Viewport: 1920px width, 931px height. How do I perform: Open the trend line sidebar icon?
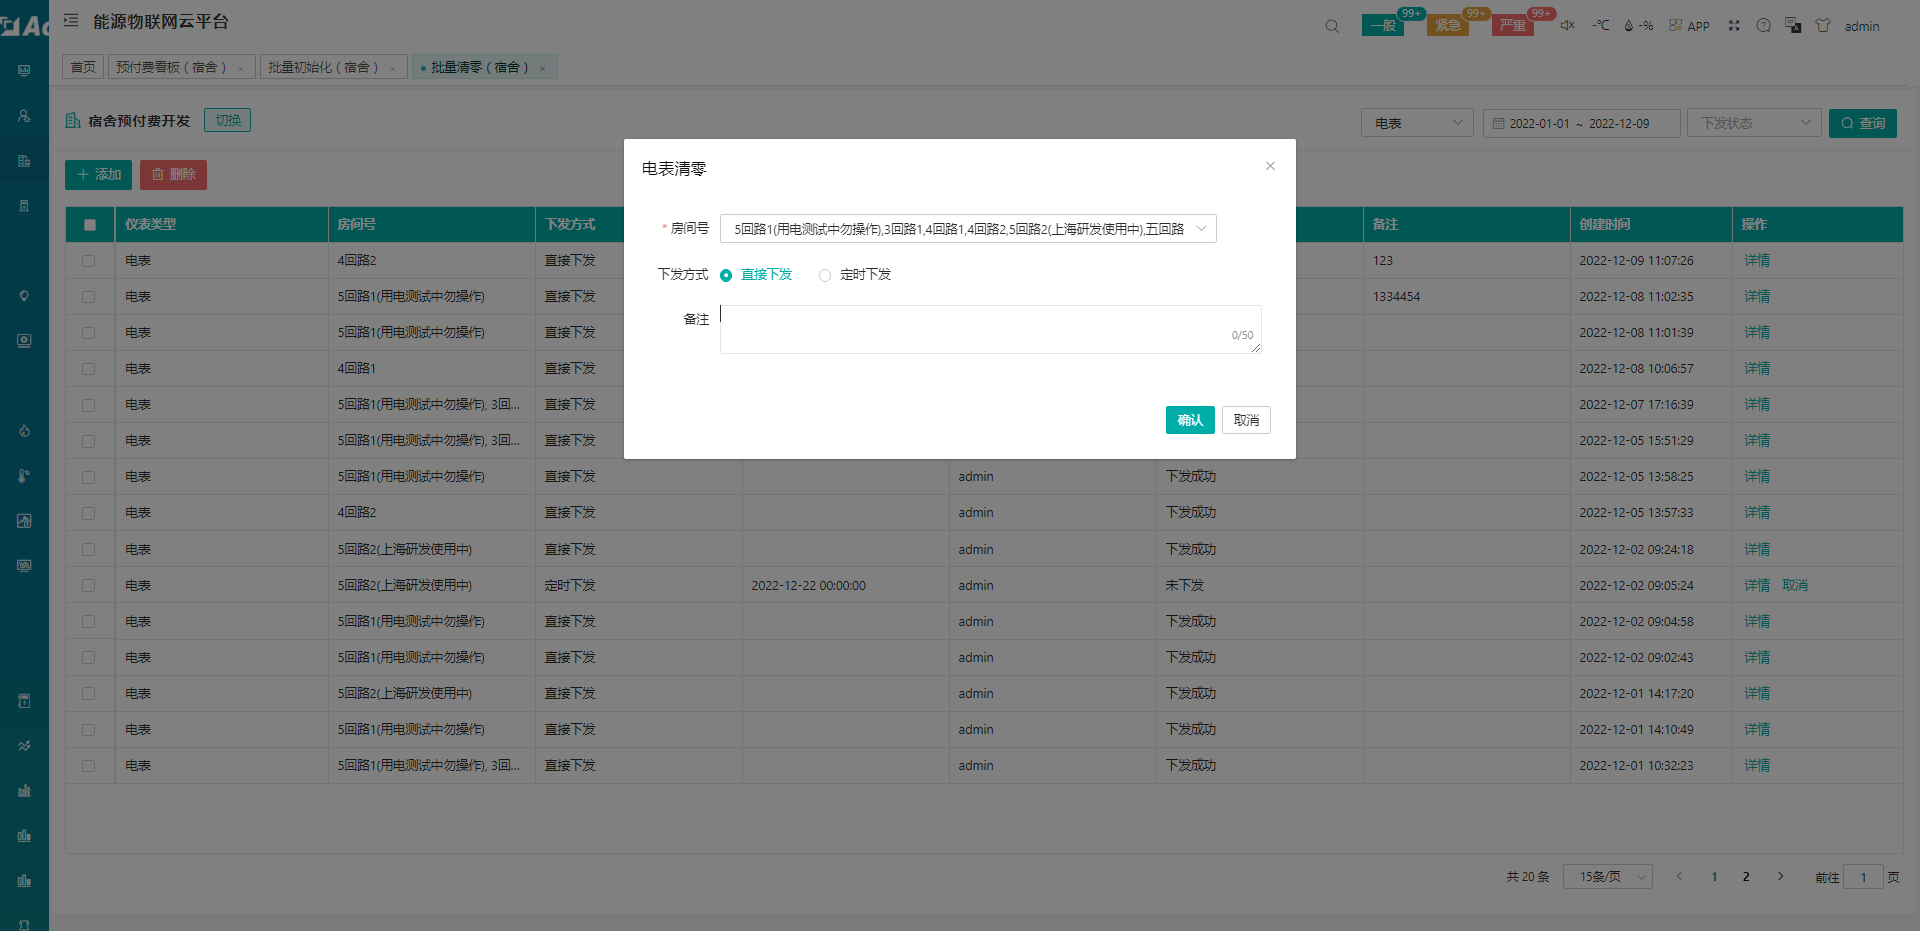24,746
